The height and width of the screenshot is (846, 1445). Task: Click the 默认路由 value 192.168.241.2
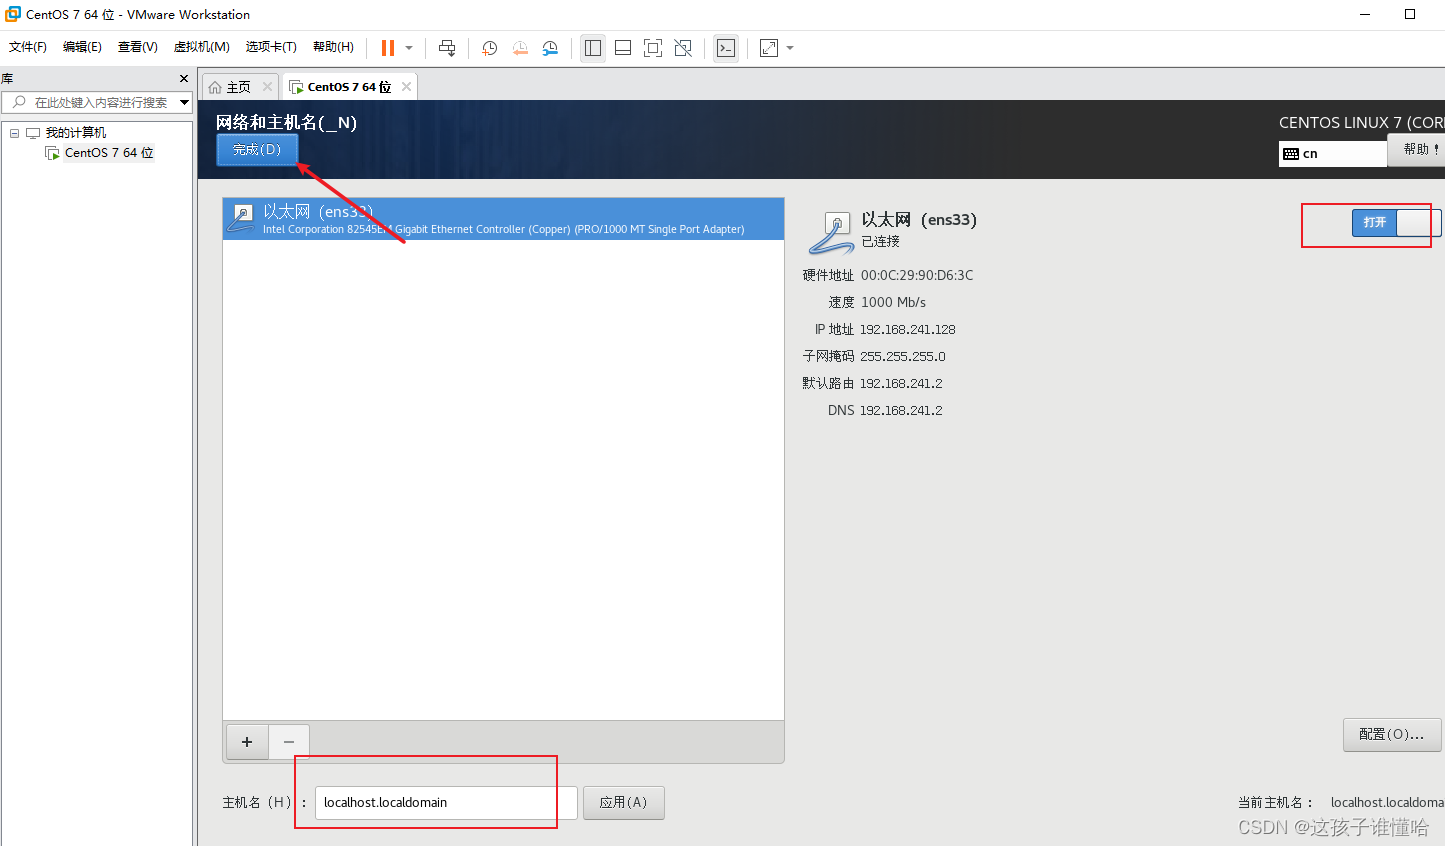coord(901,383)
